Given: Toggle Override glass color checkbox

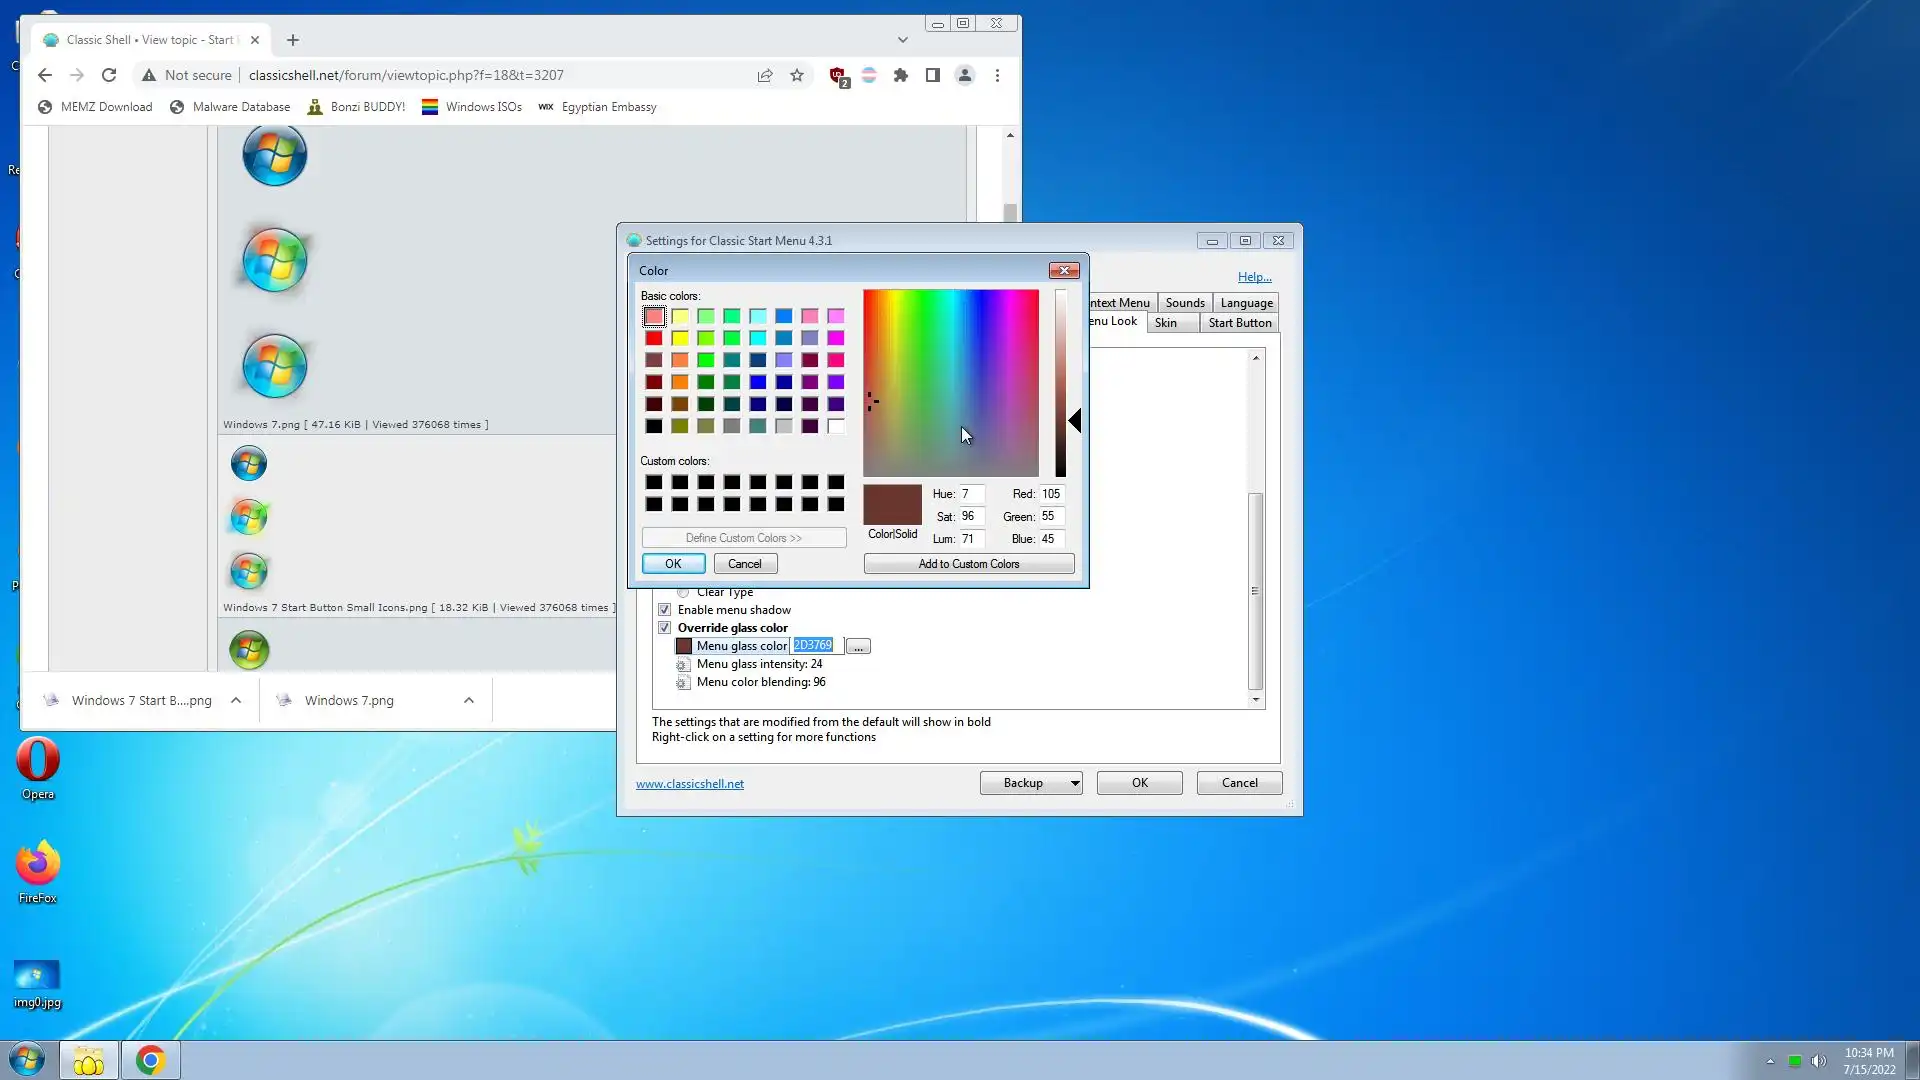Looking at the screenshot, I should pyautogui.click(x=665, y=628).
